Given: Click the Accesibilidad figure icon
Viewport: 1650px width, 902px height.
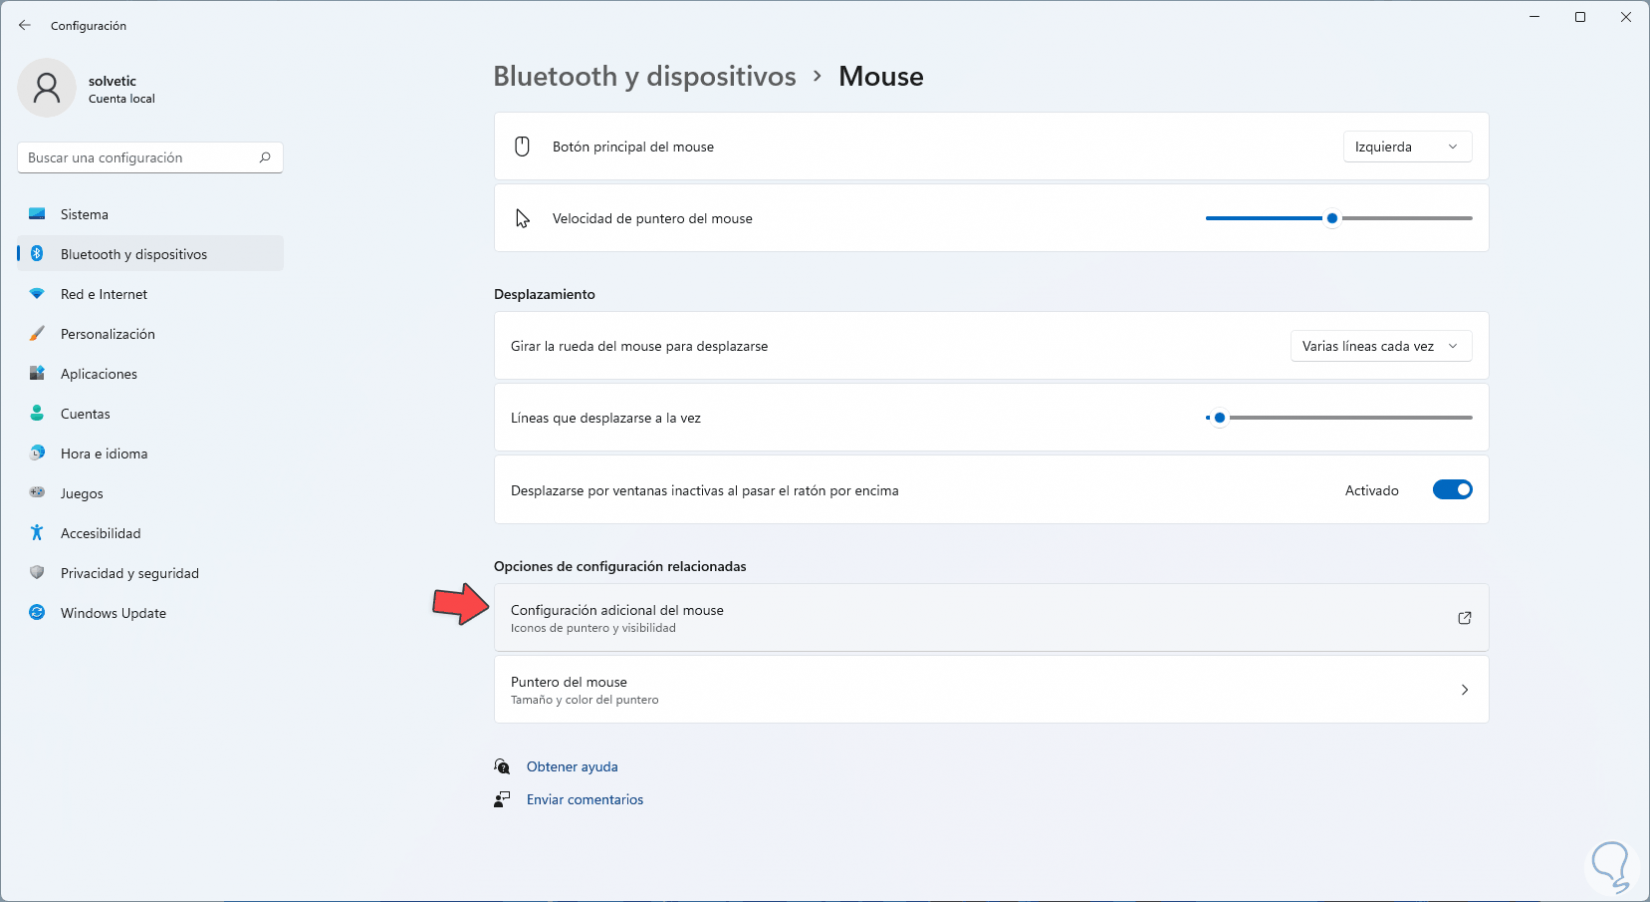Looking at the screenshot, I should 37,533.
